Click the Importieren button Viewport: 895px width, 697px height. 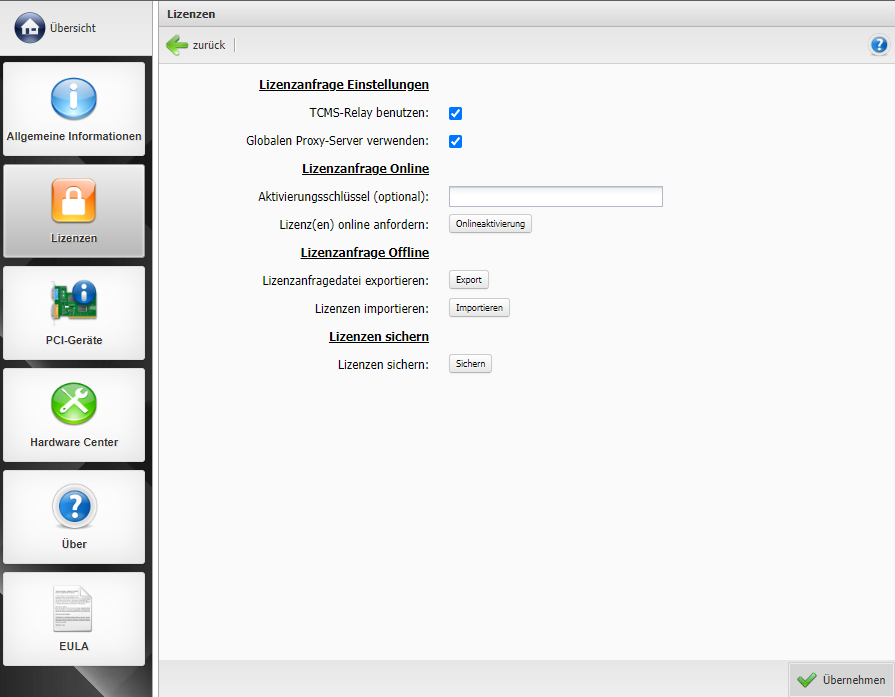coord(479,308)
